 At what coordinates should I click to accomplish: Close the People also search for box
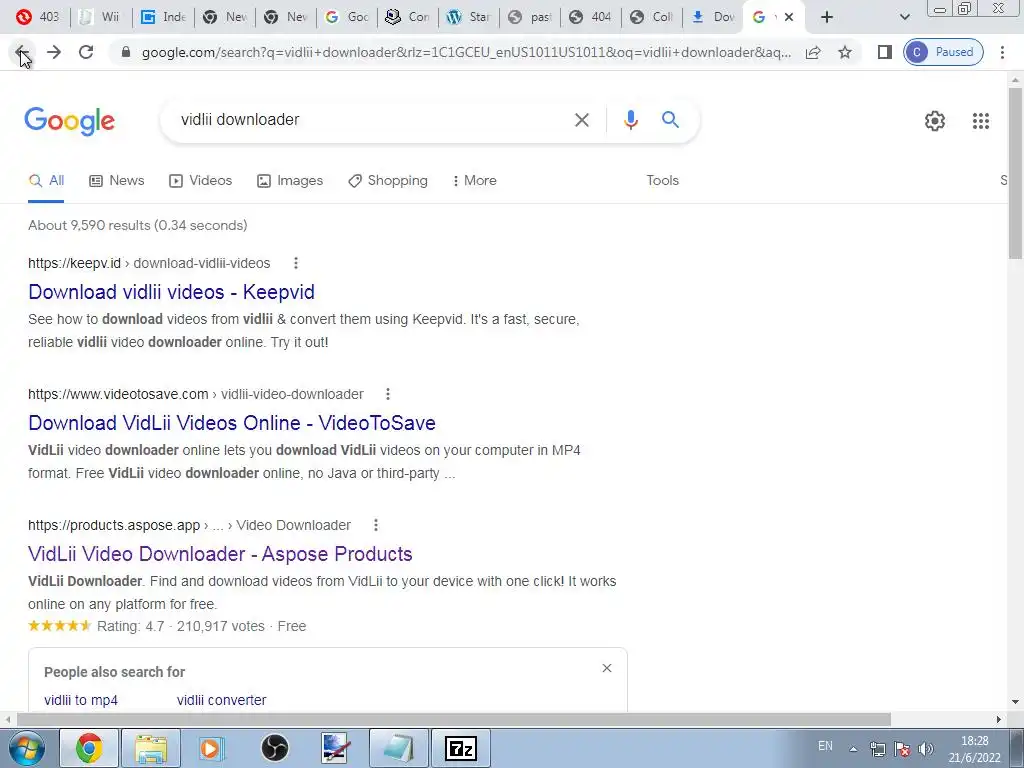coord(607,668)
